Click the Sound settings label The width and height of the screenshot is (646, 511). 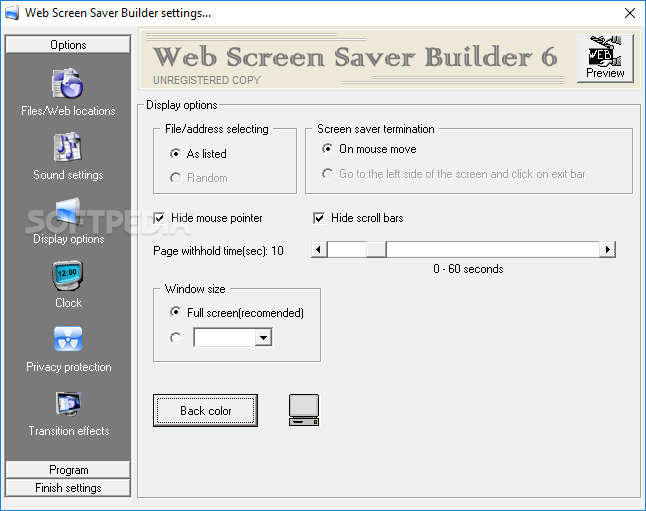pos(68,175)
